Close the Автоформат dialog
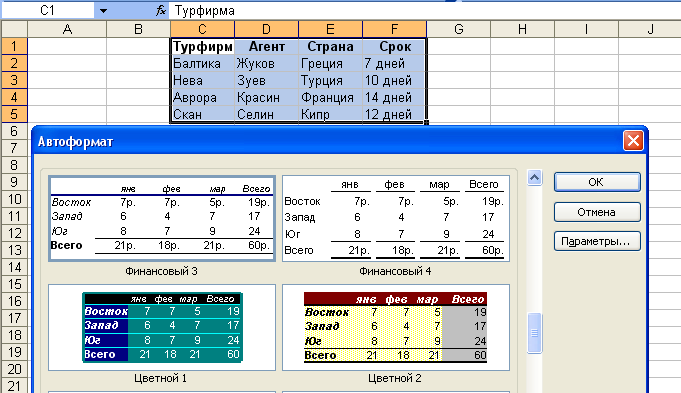681x393 pixels. (x=633, y=141)
